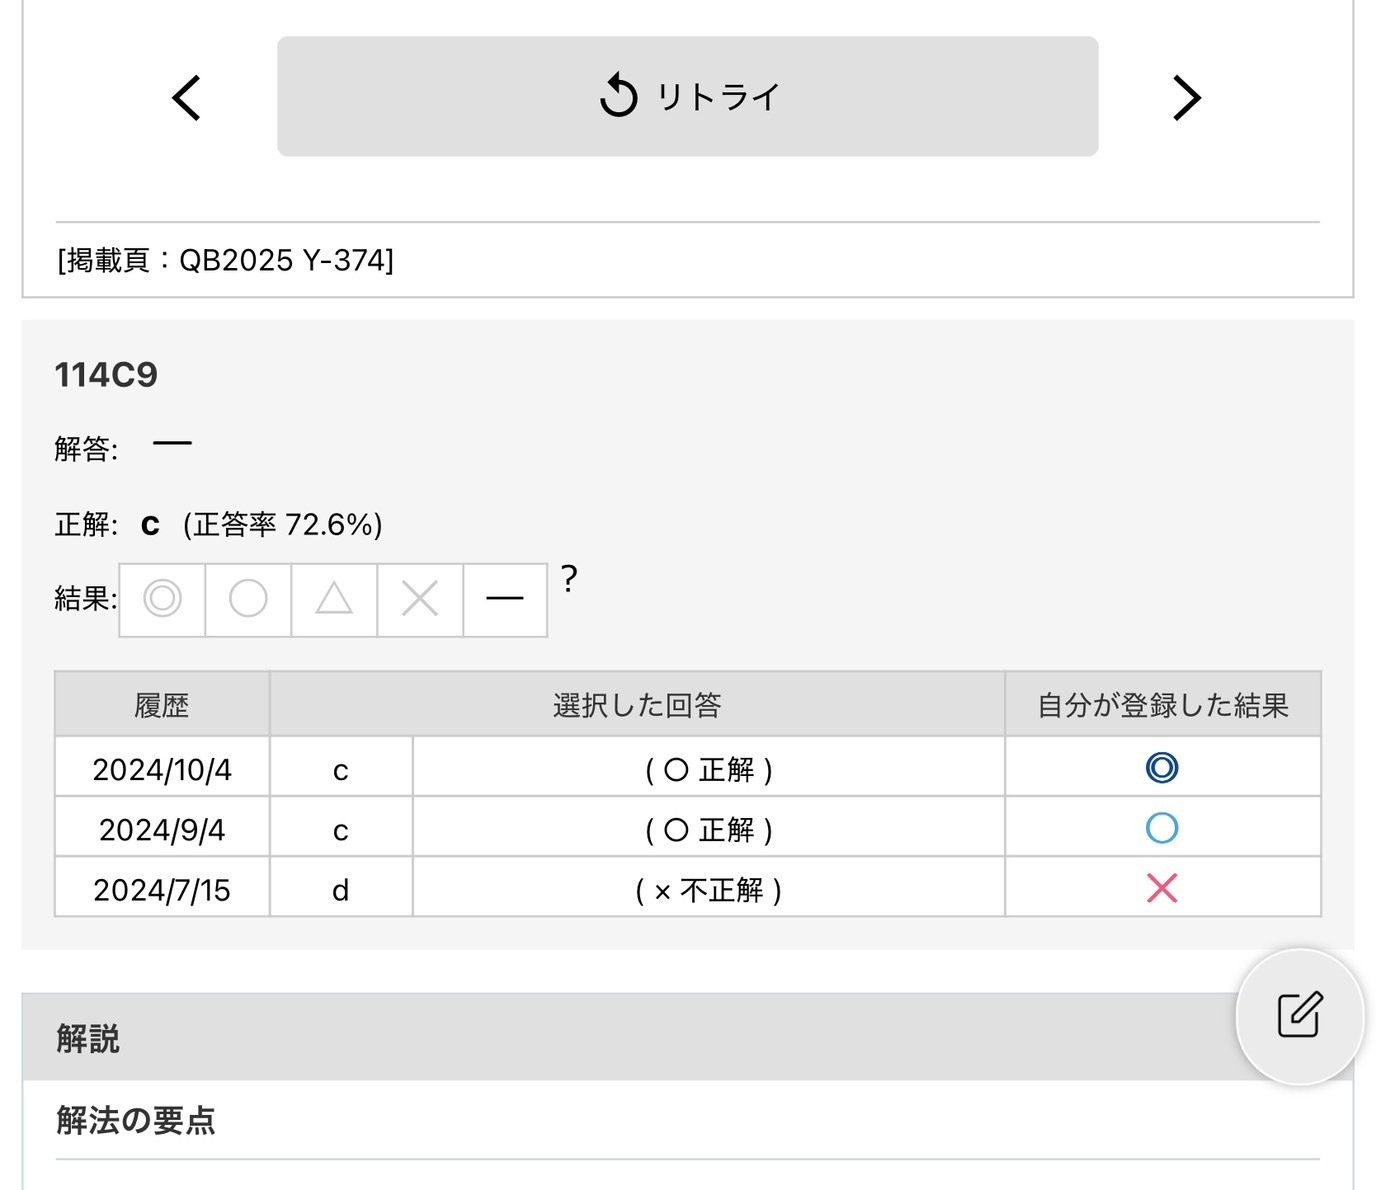The width and height of the screenshot is (1376, 1190).
Task: Click the 選択した回答 column header
Action: [x=637, y=705]
